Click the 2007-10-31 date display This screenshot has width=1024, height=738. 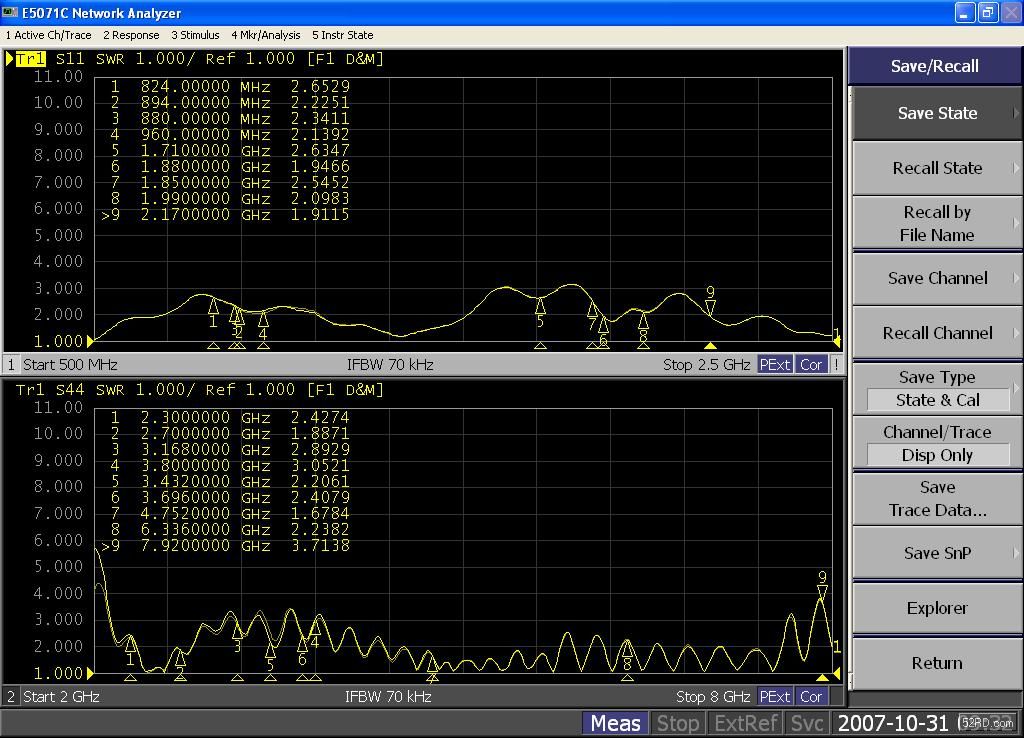pyautogui.click(x=892, y=723)
